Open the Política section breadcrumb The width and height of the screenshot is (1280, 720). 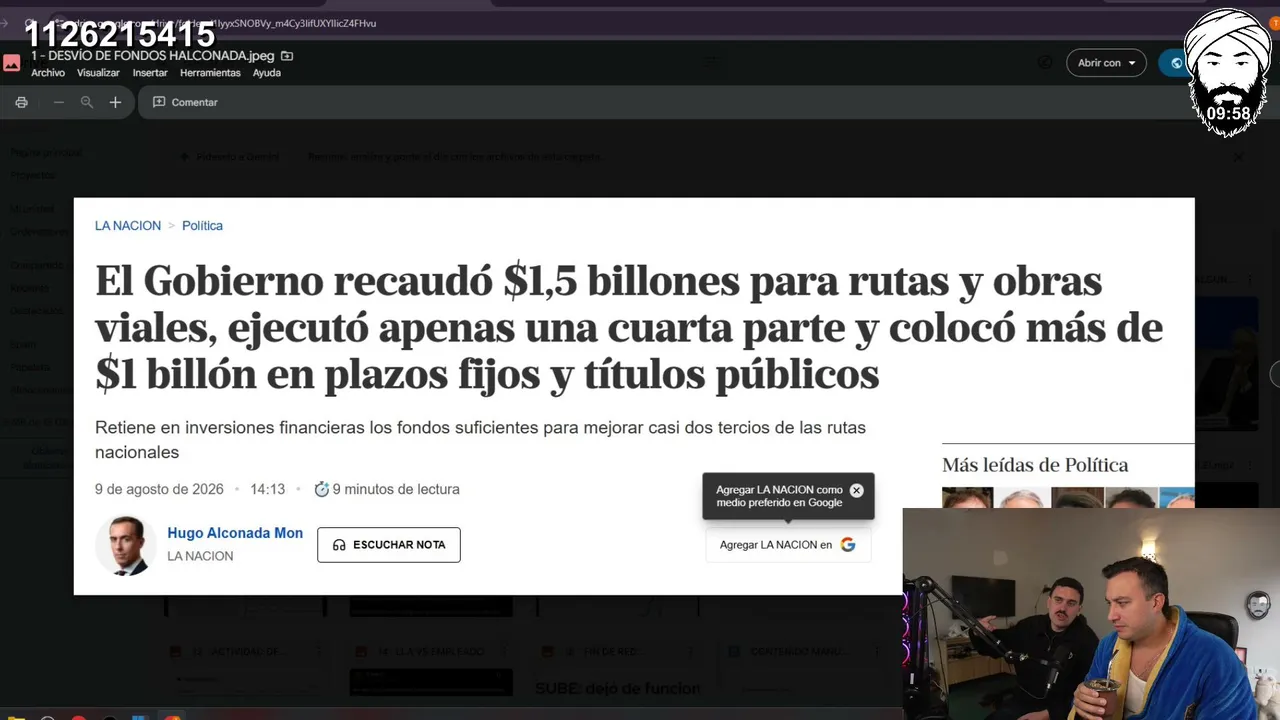click(x=202, y=226)
